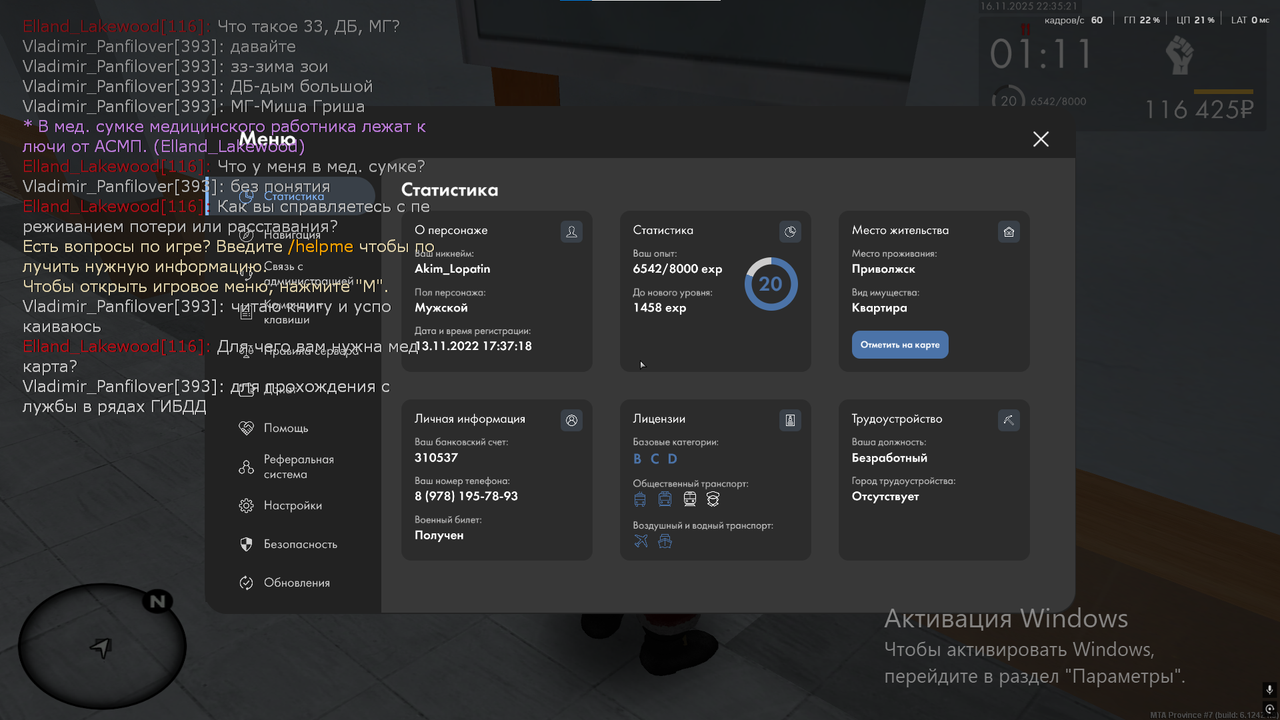Click the nickname Akim_Lopatin

[453, 269]
